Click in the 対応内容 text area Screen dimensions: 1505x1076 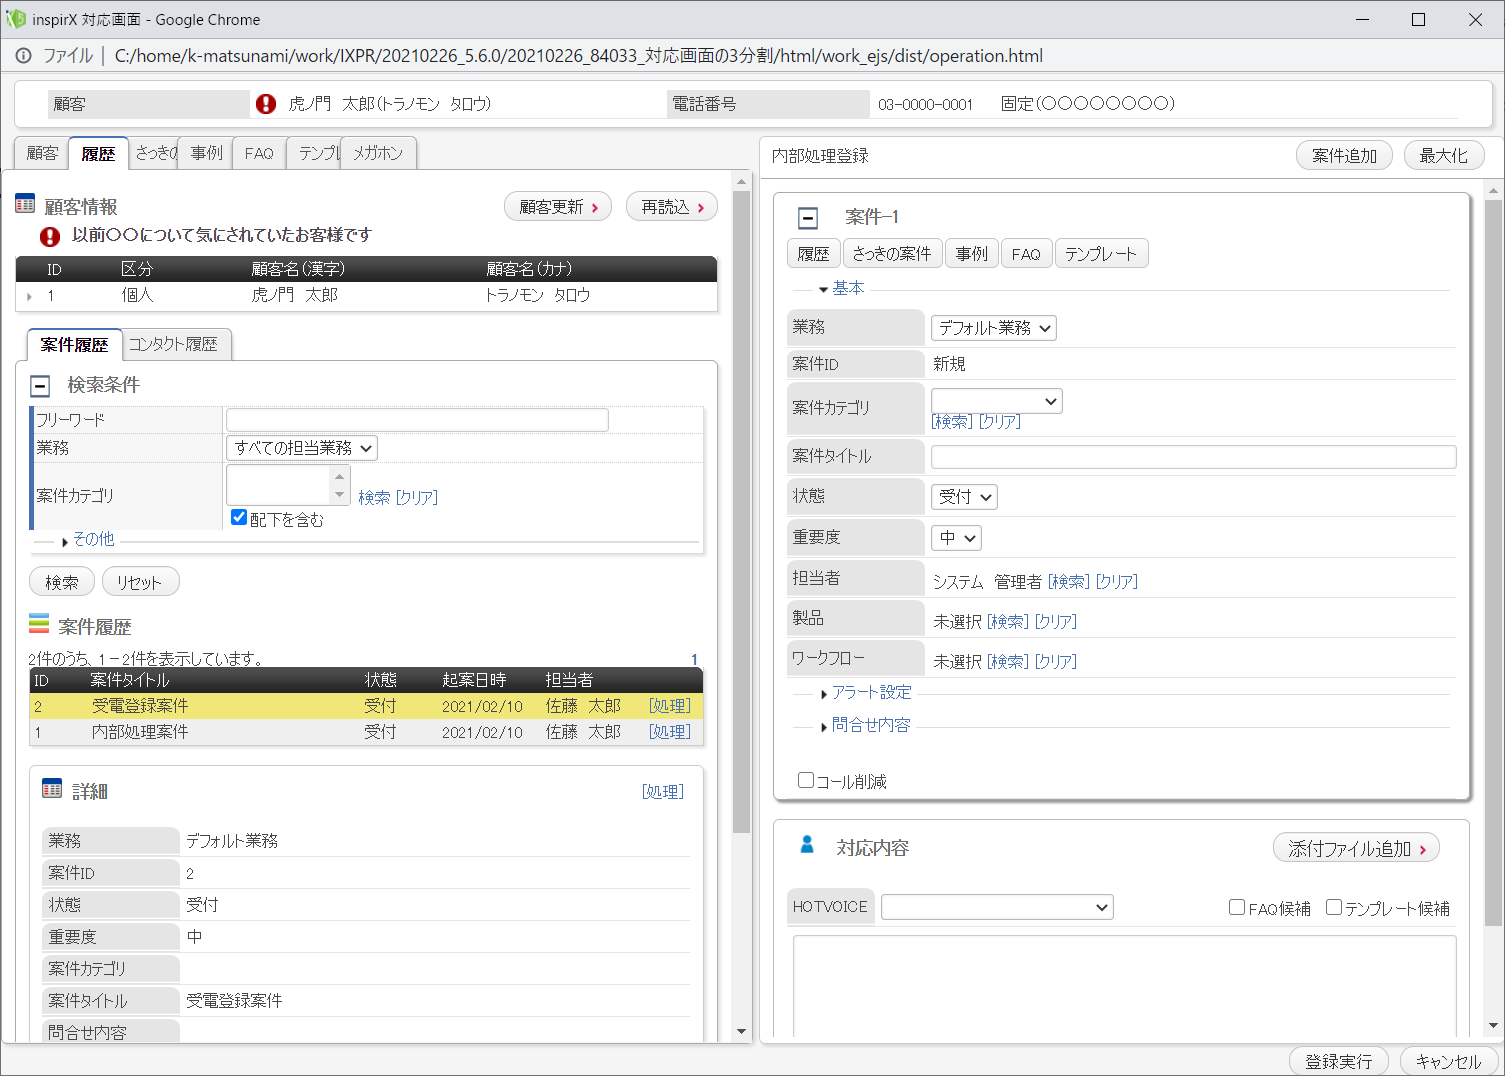pos(1124,985)
